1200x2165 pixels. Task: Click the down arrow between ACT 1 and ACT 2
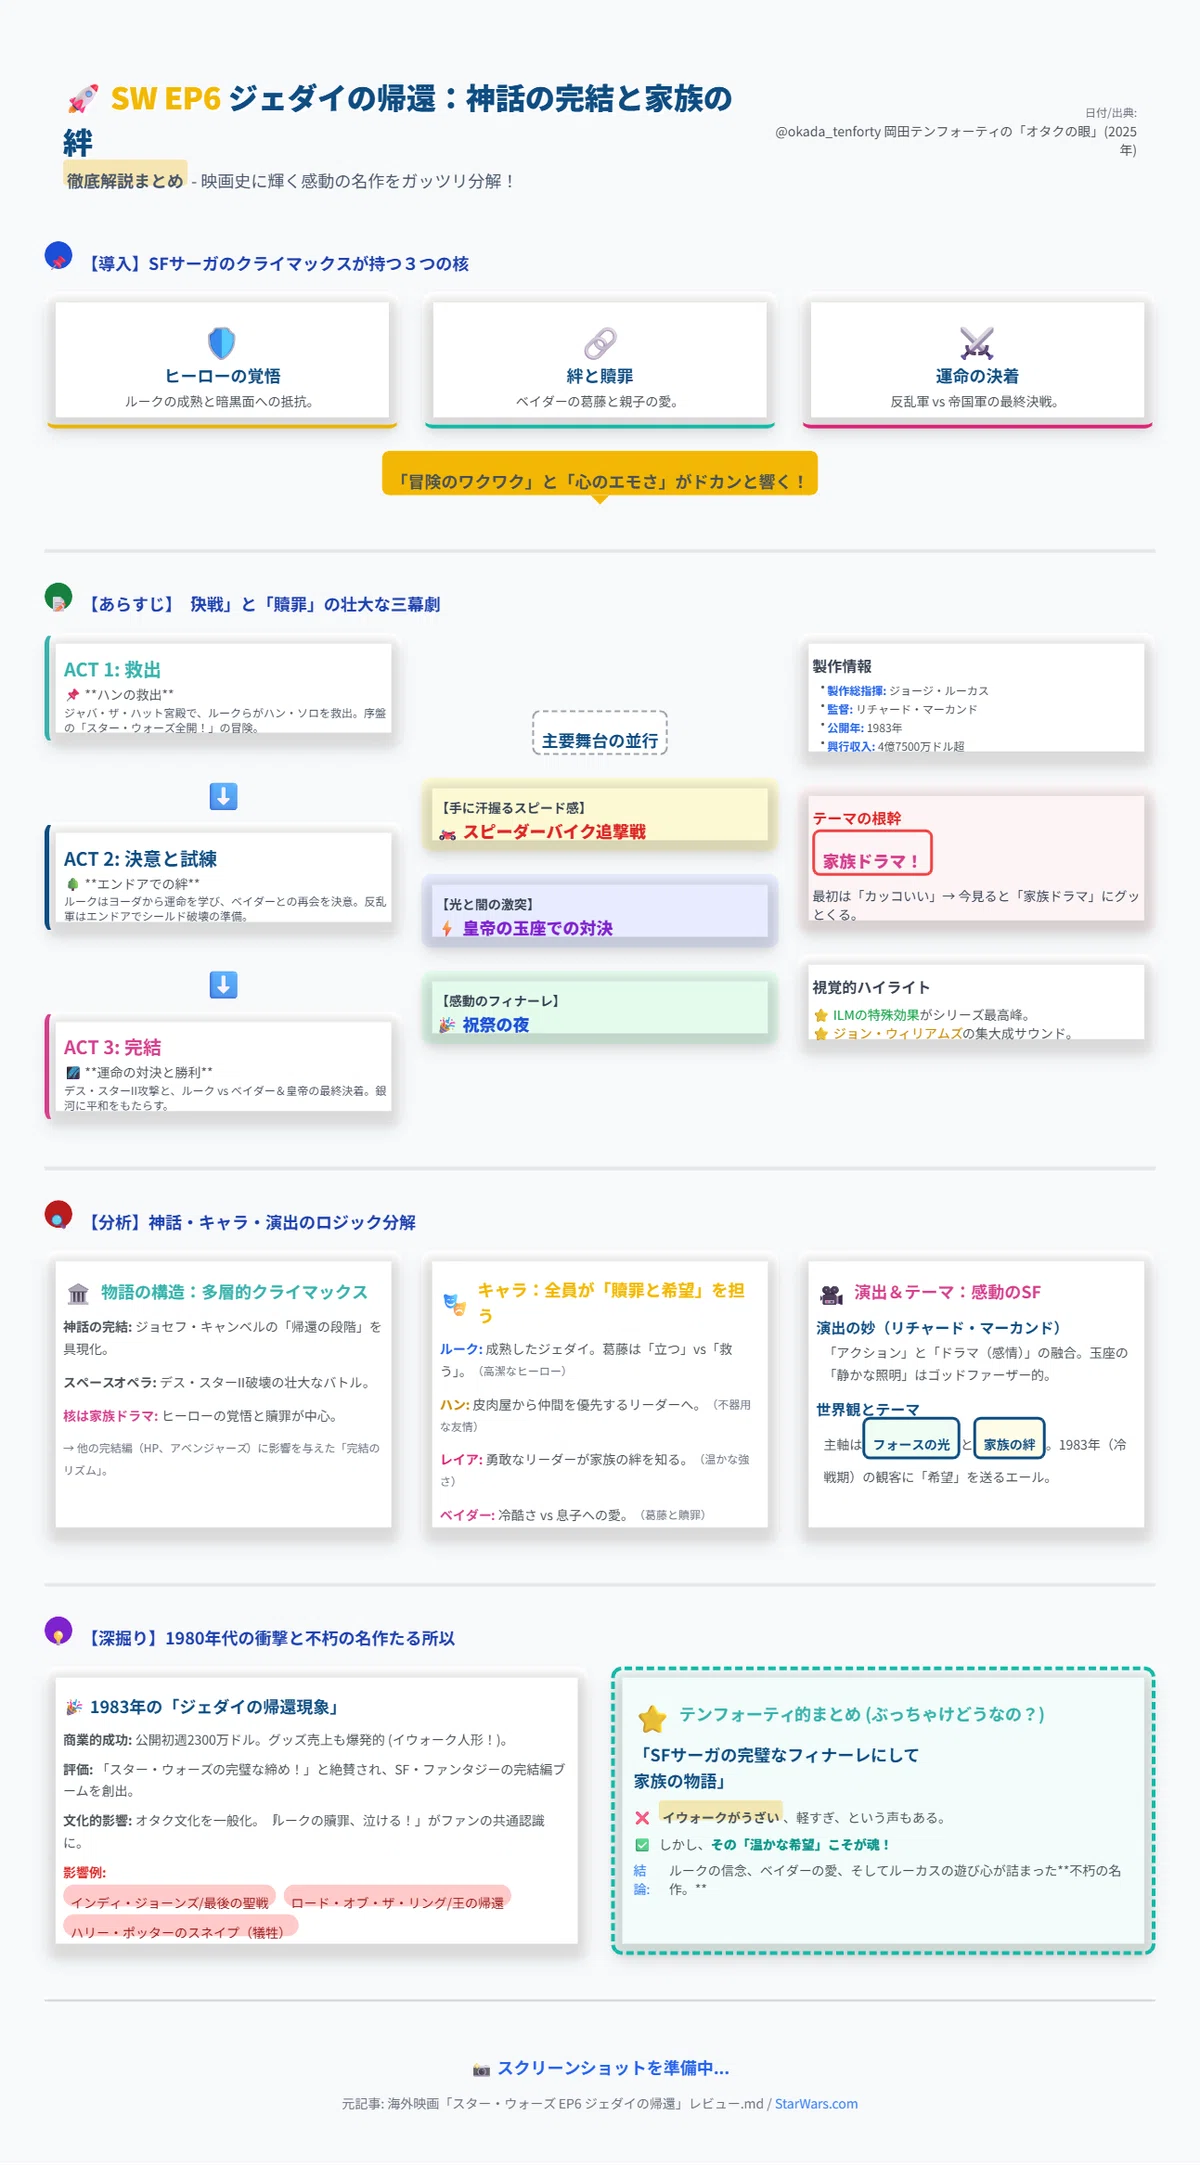(223, 797)
